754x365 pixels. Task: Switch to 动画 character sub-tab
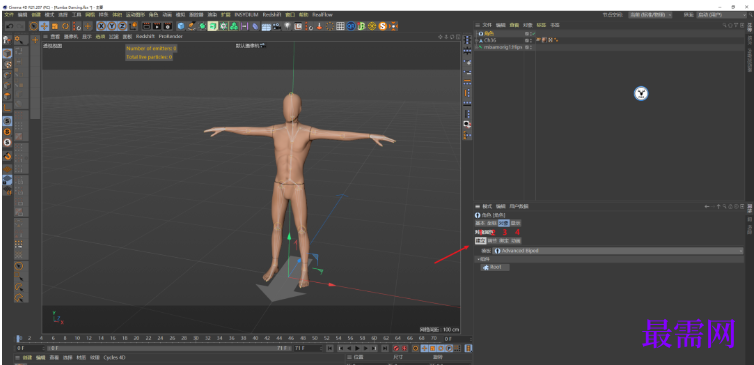point(516,241)
